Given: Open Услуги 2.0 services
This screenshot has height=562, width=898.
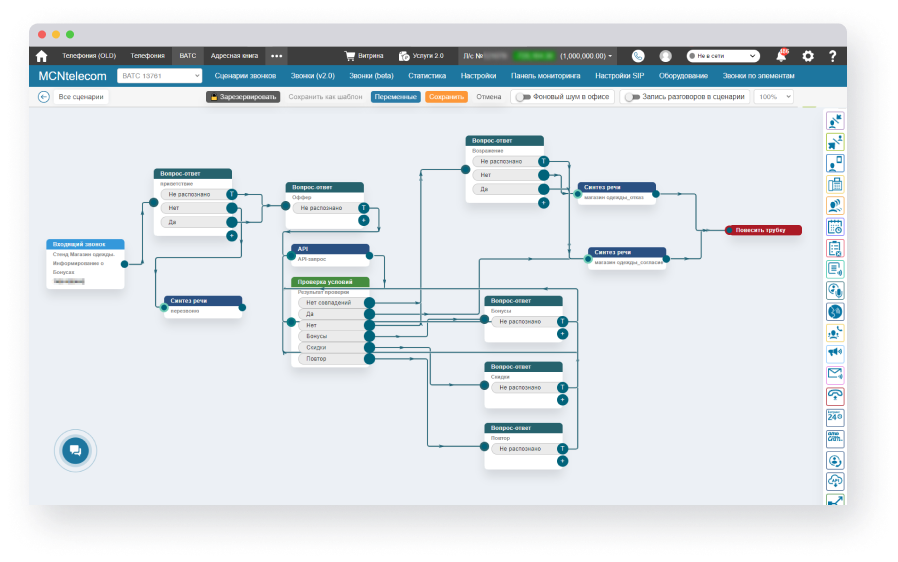Looking at the screenshot, I should [421, 56].
